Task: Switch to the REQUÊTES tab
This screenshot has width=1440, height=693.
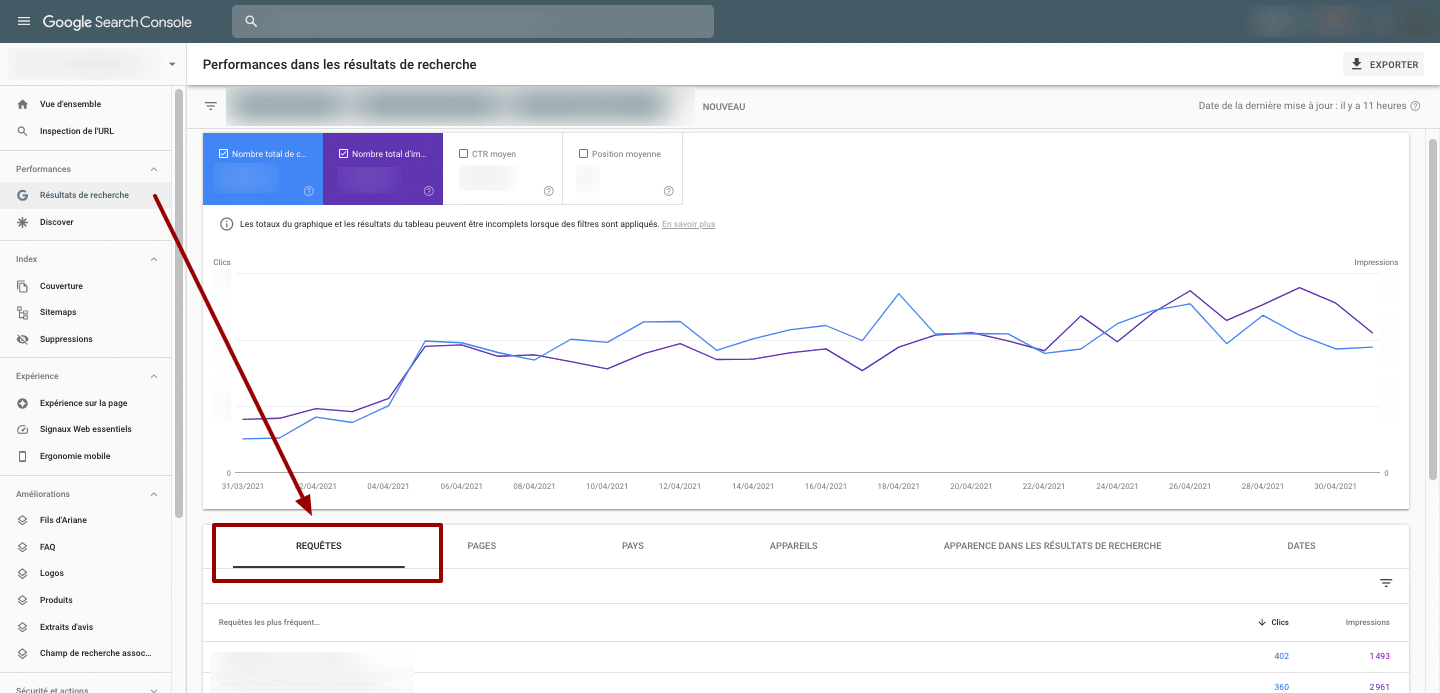Action: click(319, 546)
